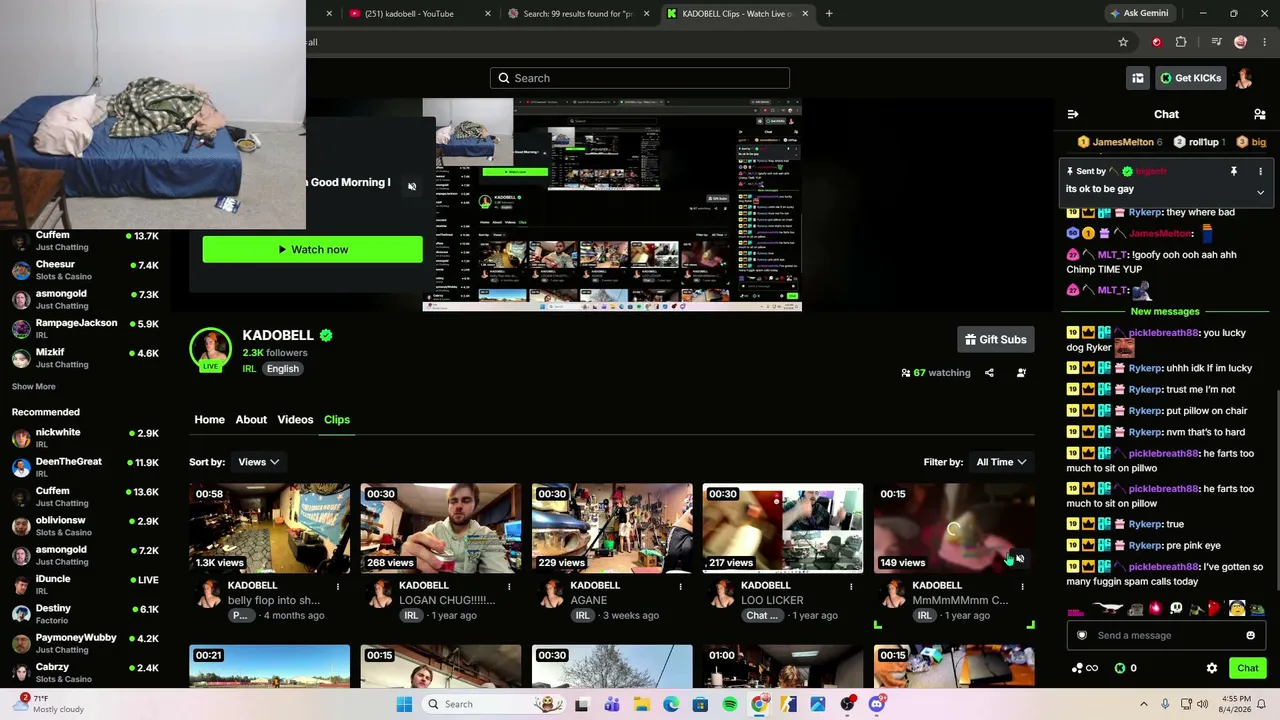The height and width of the screenshot is (720, 1280).
Task: Open the Kick shop icon beside Get KICKs
Action: point(1137,78)
